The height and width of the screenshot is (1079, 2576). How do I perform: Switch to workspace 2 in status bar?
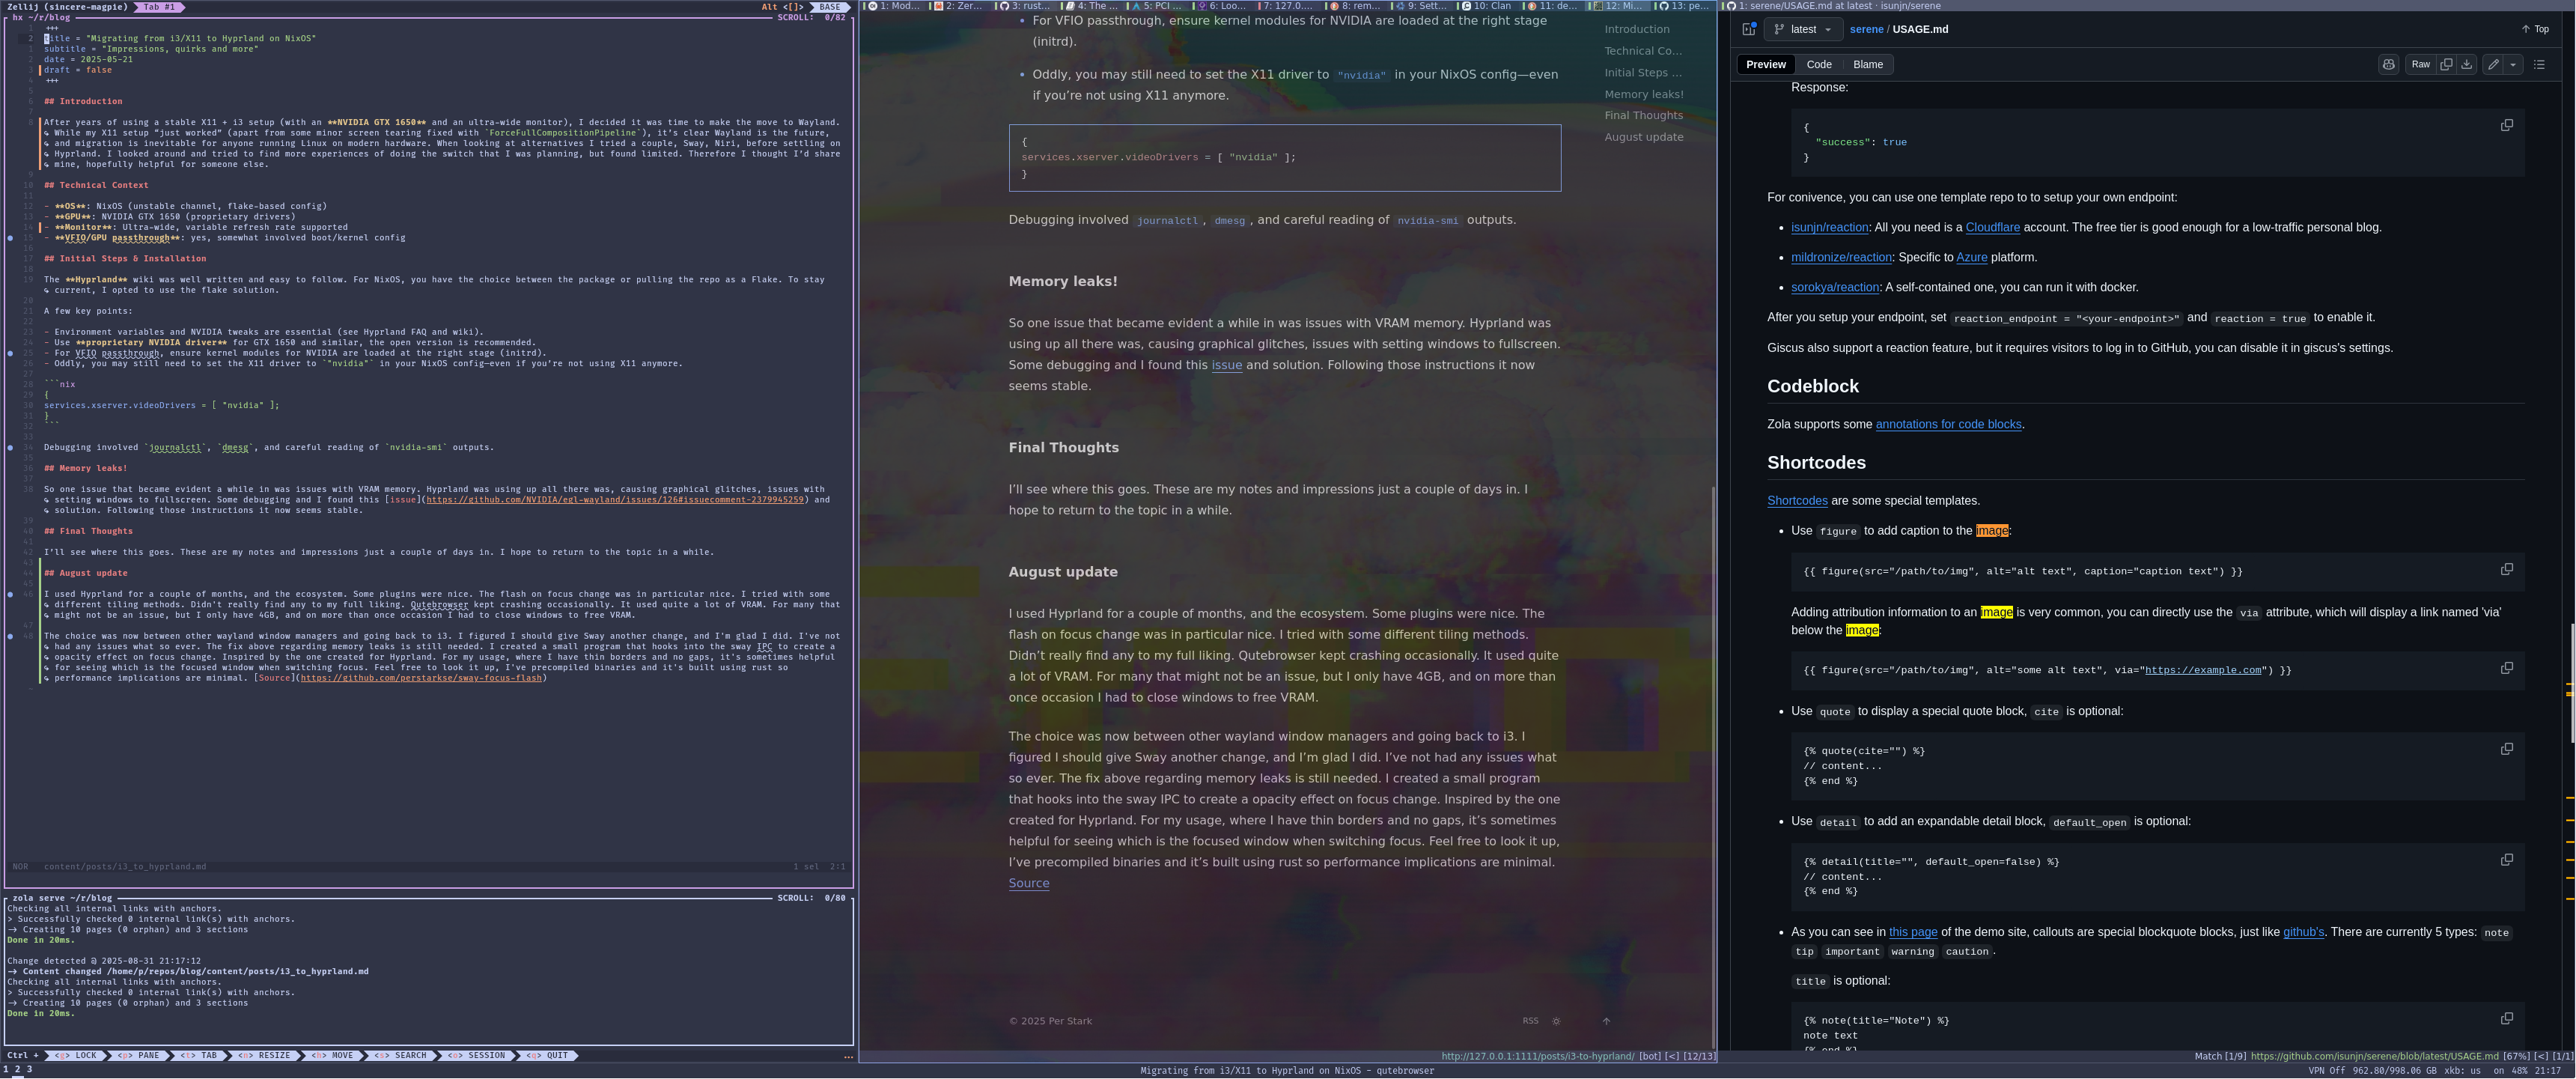click(x=17, y=1070)
